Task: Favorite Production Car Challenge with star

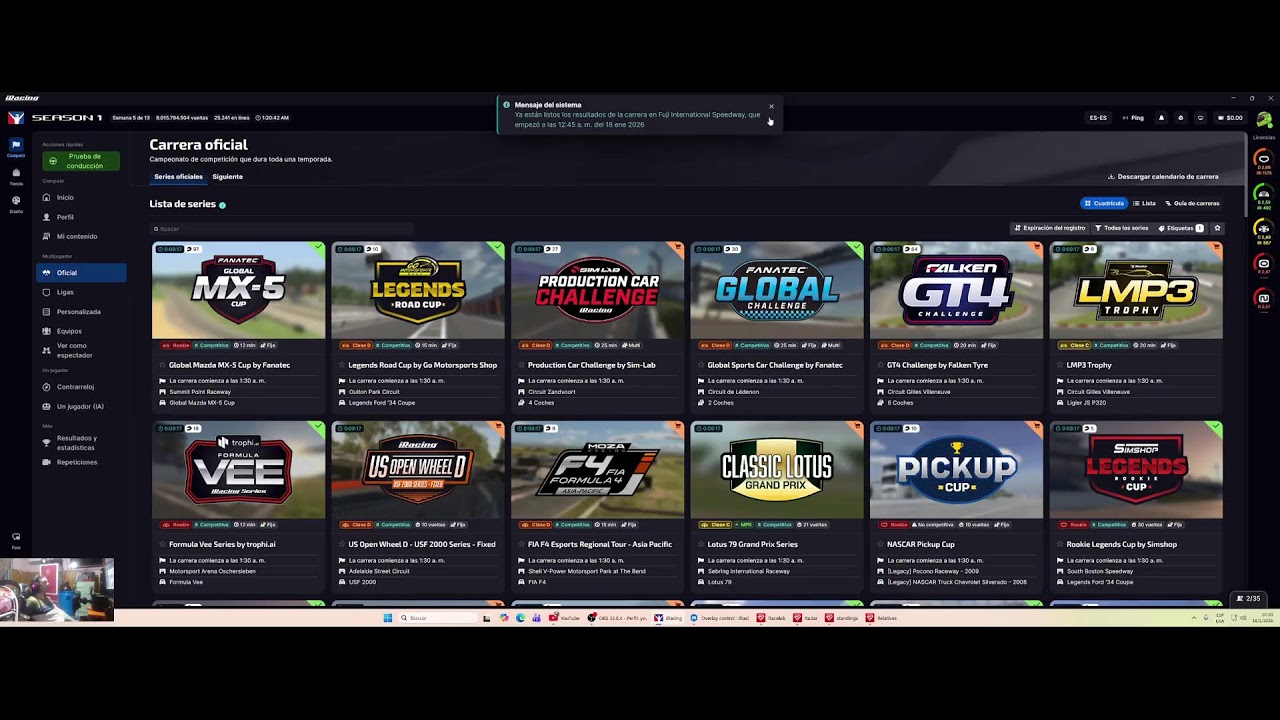Action: (522, 365)
